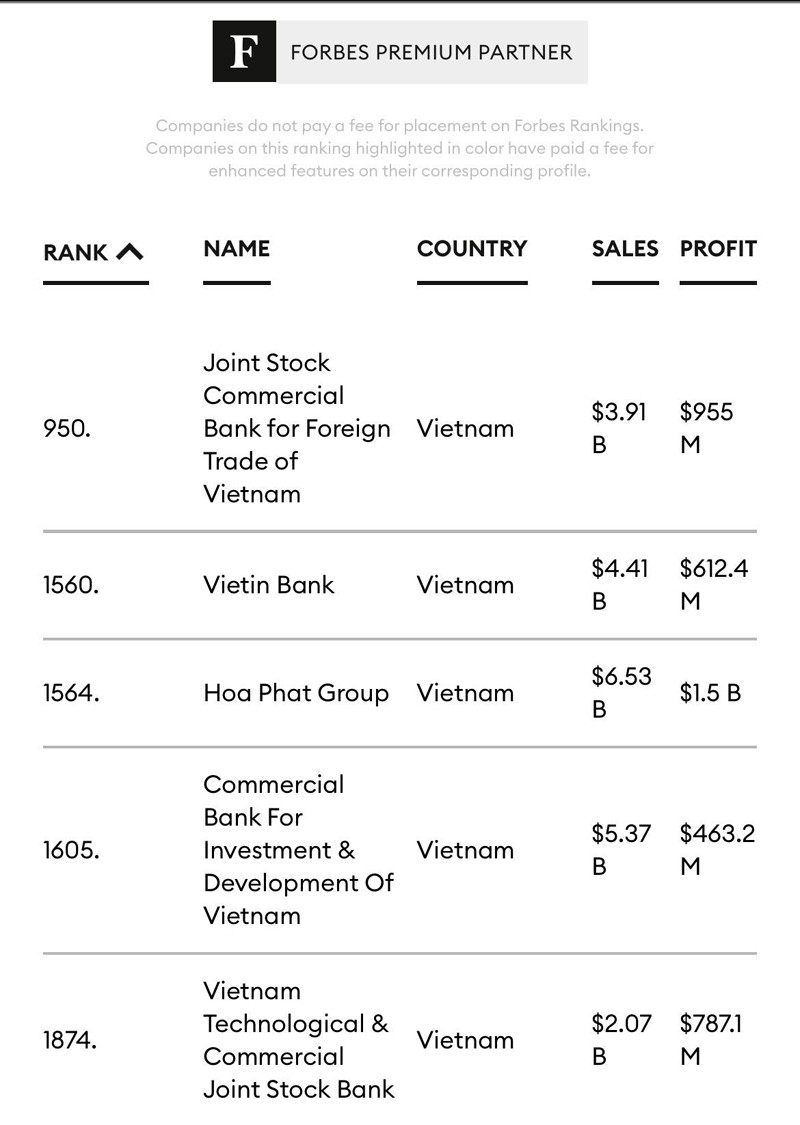
Task: Sort the list by the SALES header
Action: (625, 249)
